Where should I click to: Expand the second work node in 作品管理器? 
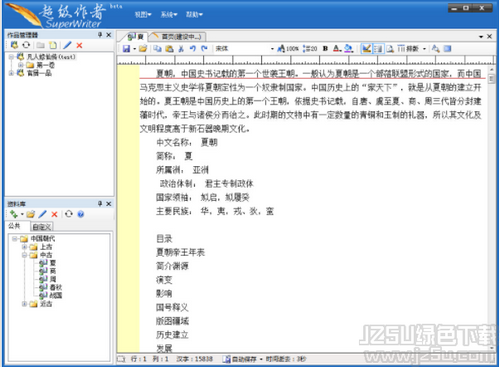point(11,73)
